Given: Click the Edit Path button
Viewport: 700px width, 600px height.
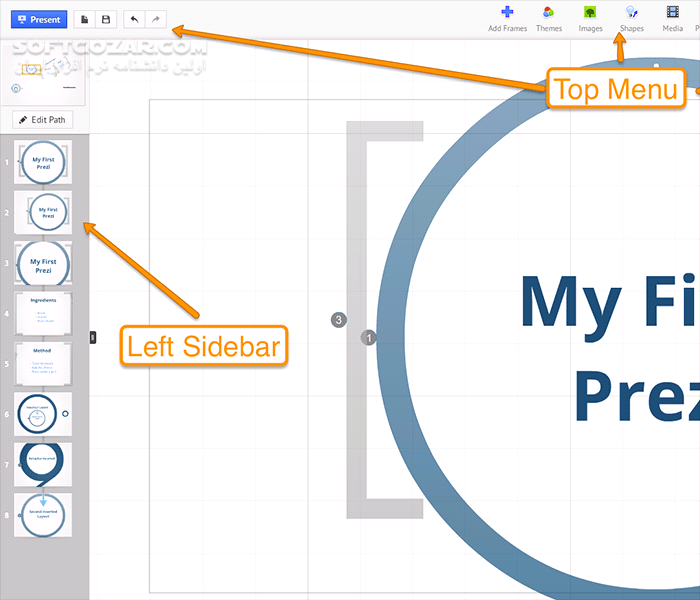Looking at the screenshot, I should pyautogui.click(x=42, y=120).
